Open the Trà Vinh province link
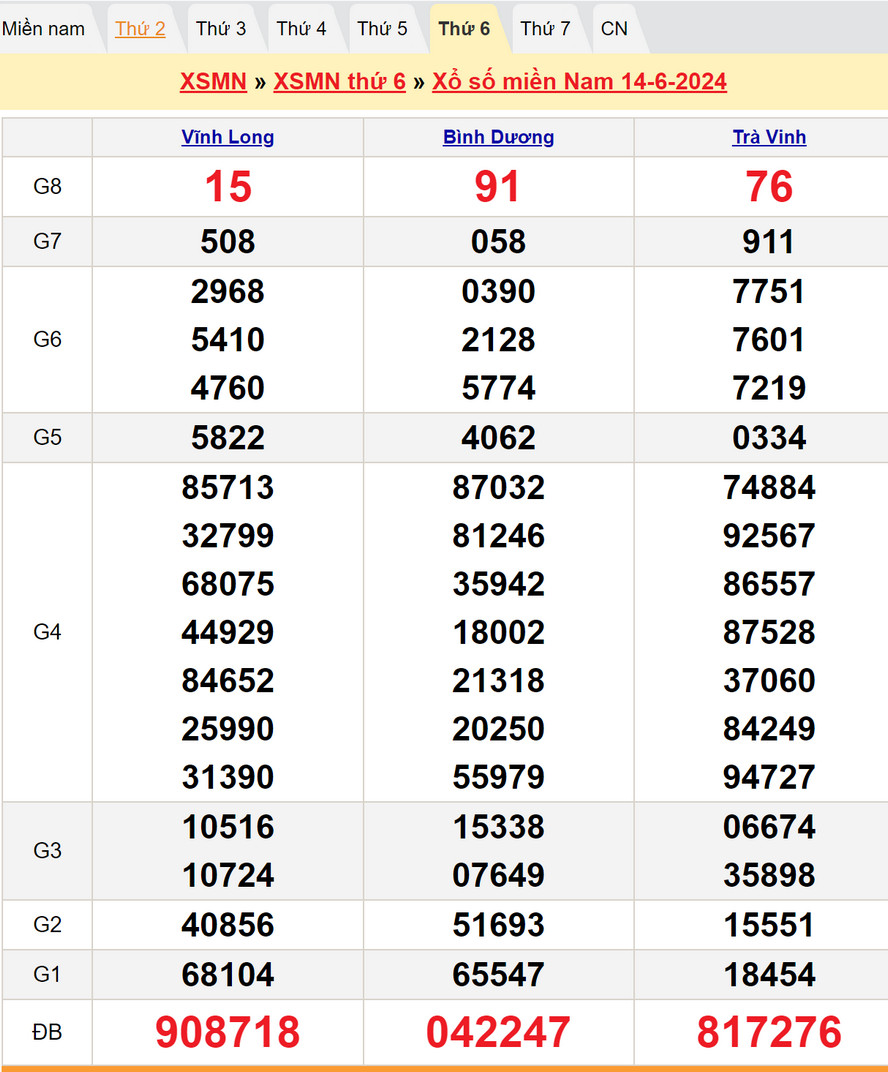The width and height of the screenshot is (888, 1072). (769, 138)
